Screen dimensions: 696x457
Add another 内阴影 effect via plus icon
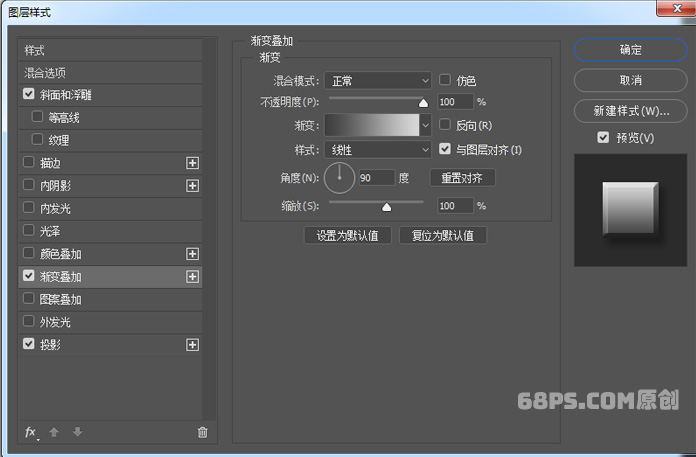click(192, 185)
